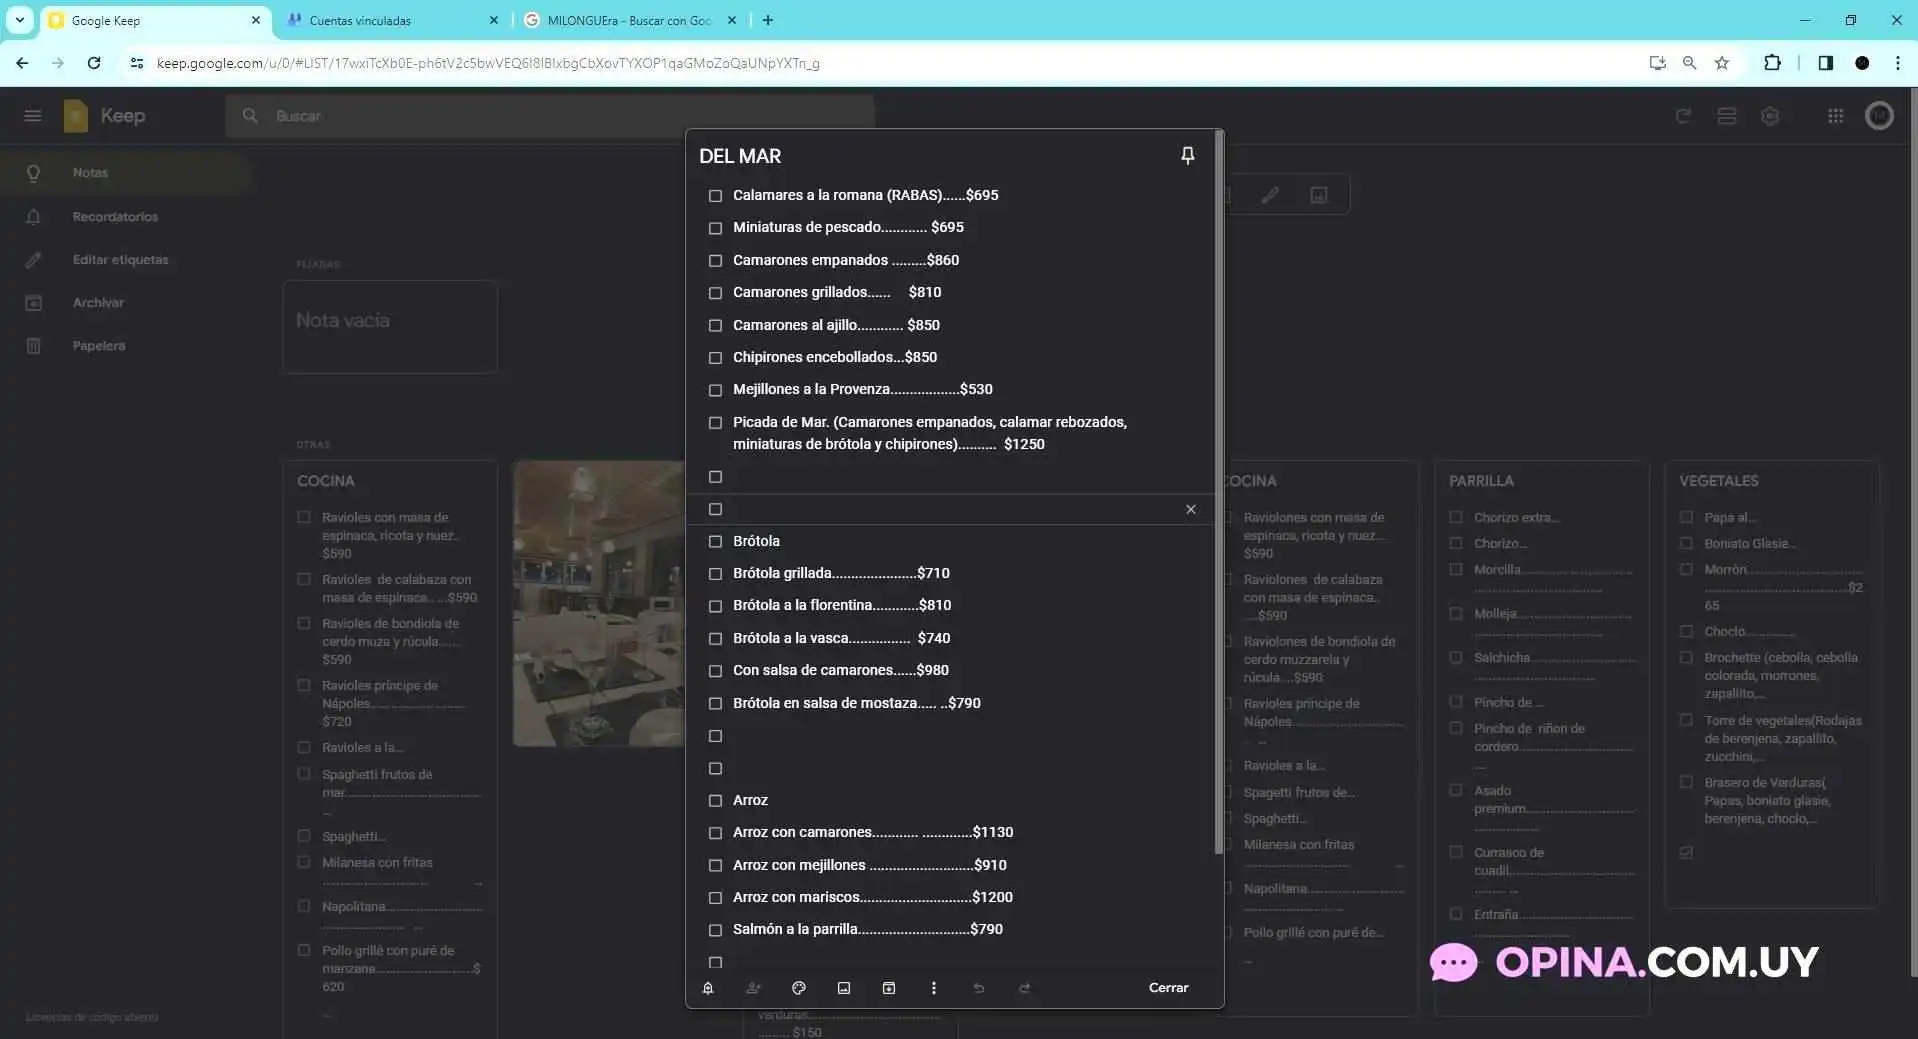Open the browser tab list dropdown
1918x1039 pixels.
pos(19,20)
